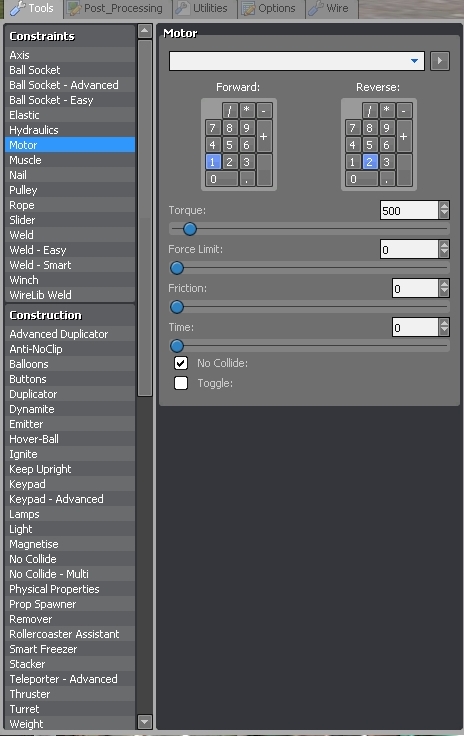Select numpad 2 key under Reverse
This screenshot has width=464, height=736.
tap(369, 162)
